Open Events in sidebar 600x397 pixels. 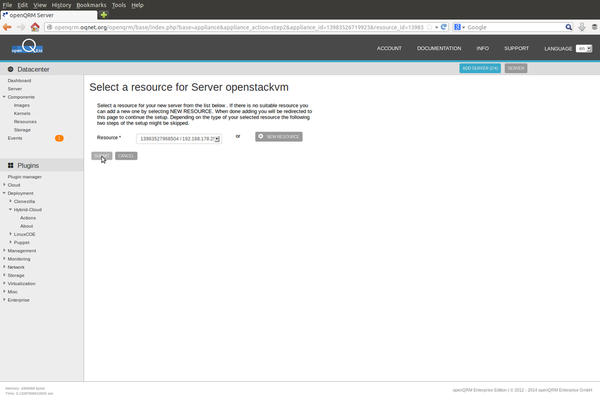coord(15,138)
